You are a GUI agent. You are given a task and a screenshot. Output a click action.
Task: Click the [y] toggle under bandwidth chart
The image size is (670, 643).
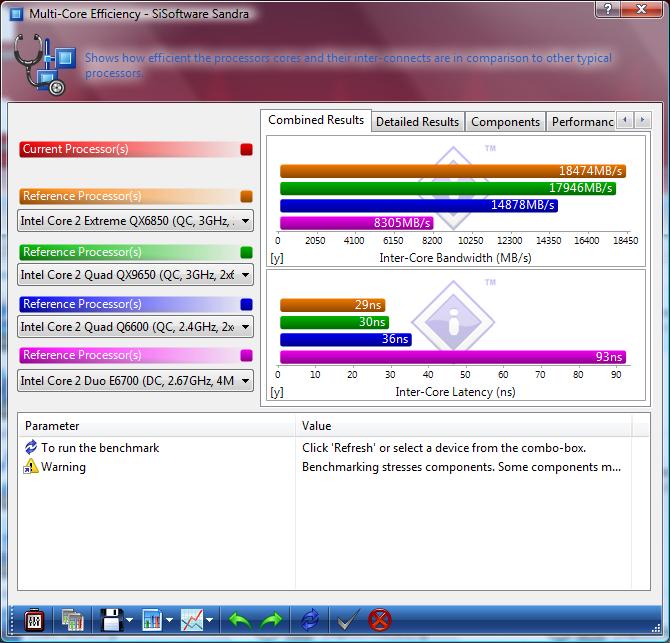click(x=276, y=258)
